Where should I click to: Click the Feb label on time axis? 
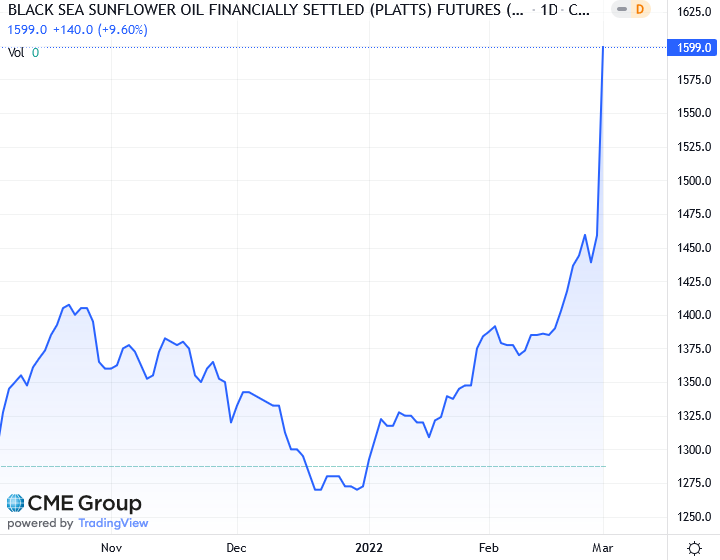pyautogui.click(x=489, y=547)
